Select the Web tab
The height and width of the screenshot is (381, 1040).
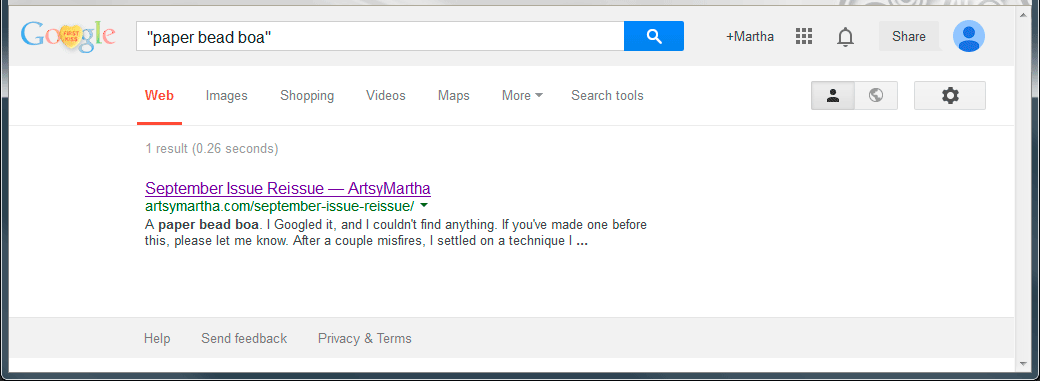[x=159, y=96]
